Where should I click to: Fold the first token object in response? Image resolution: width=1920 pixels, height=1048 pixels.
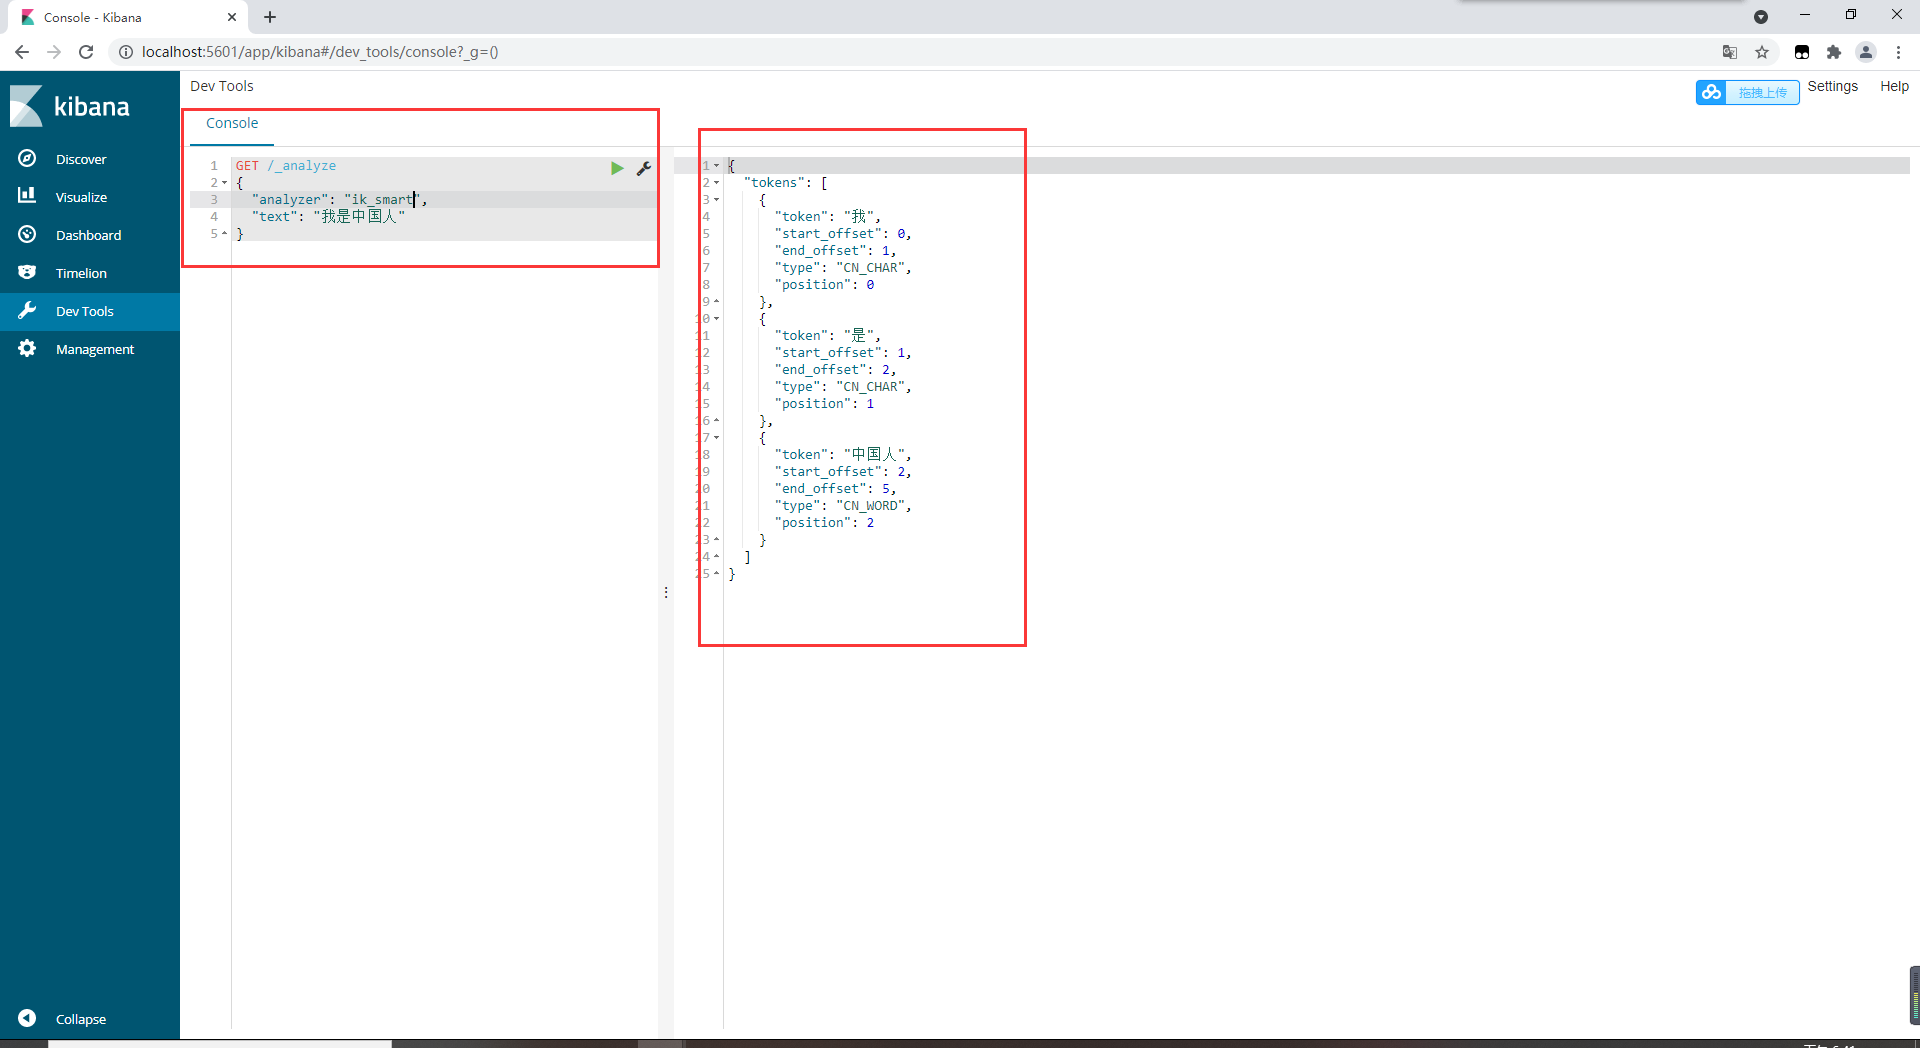click(717, 200)
